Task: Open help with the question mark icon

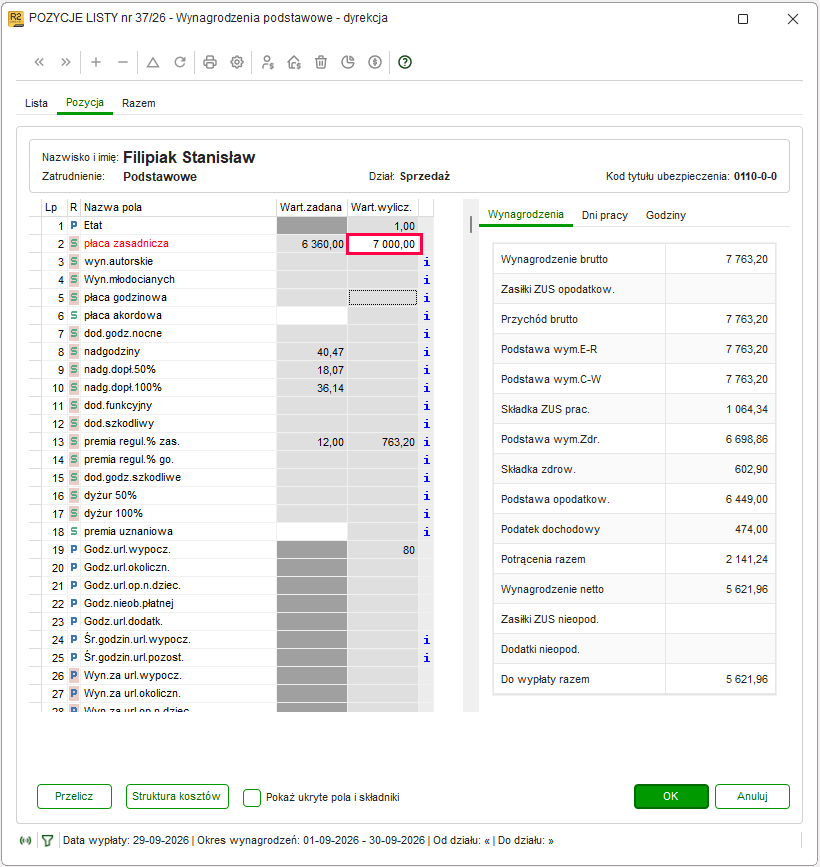Action: tap(405, 62)
